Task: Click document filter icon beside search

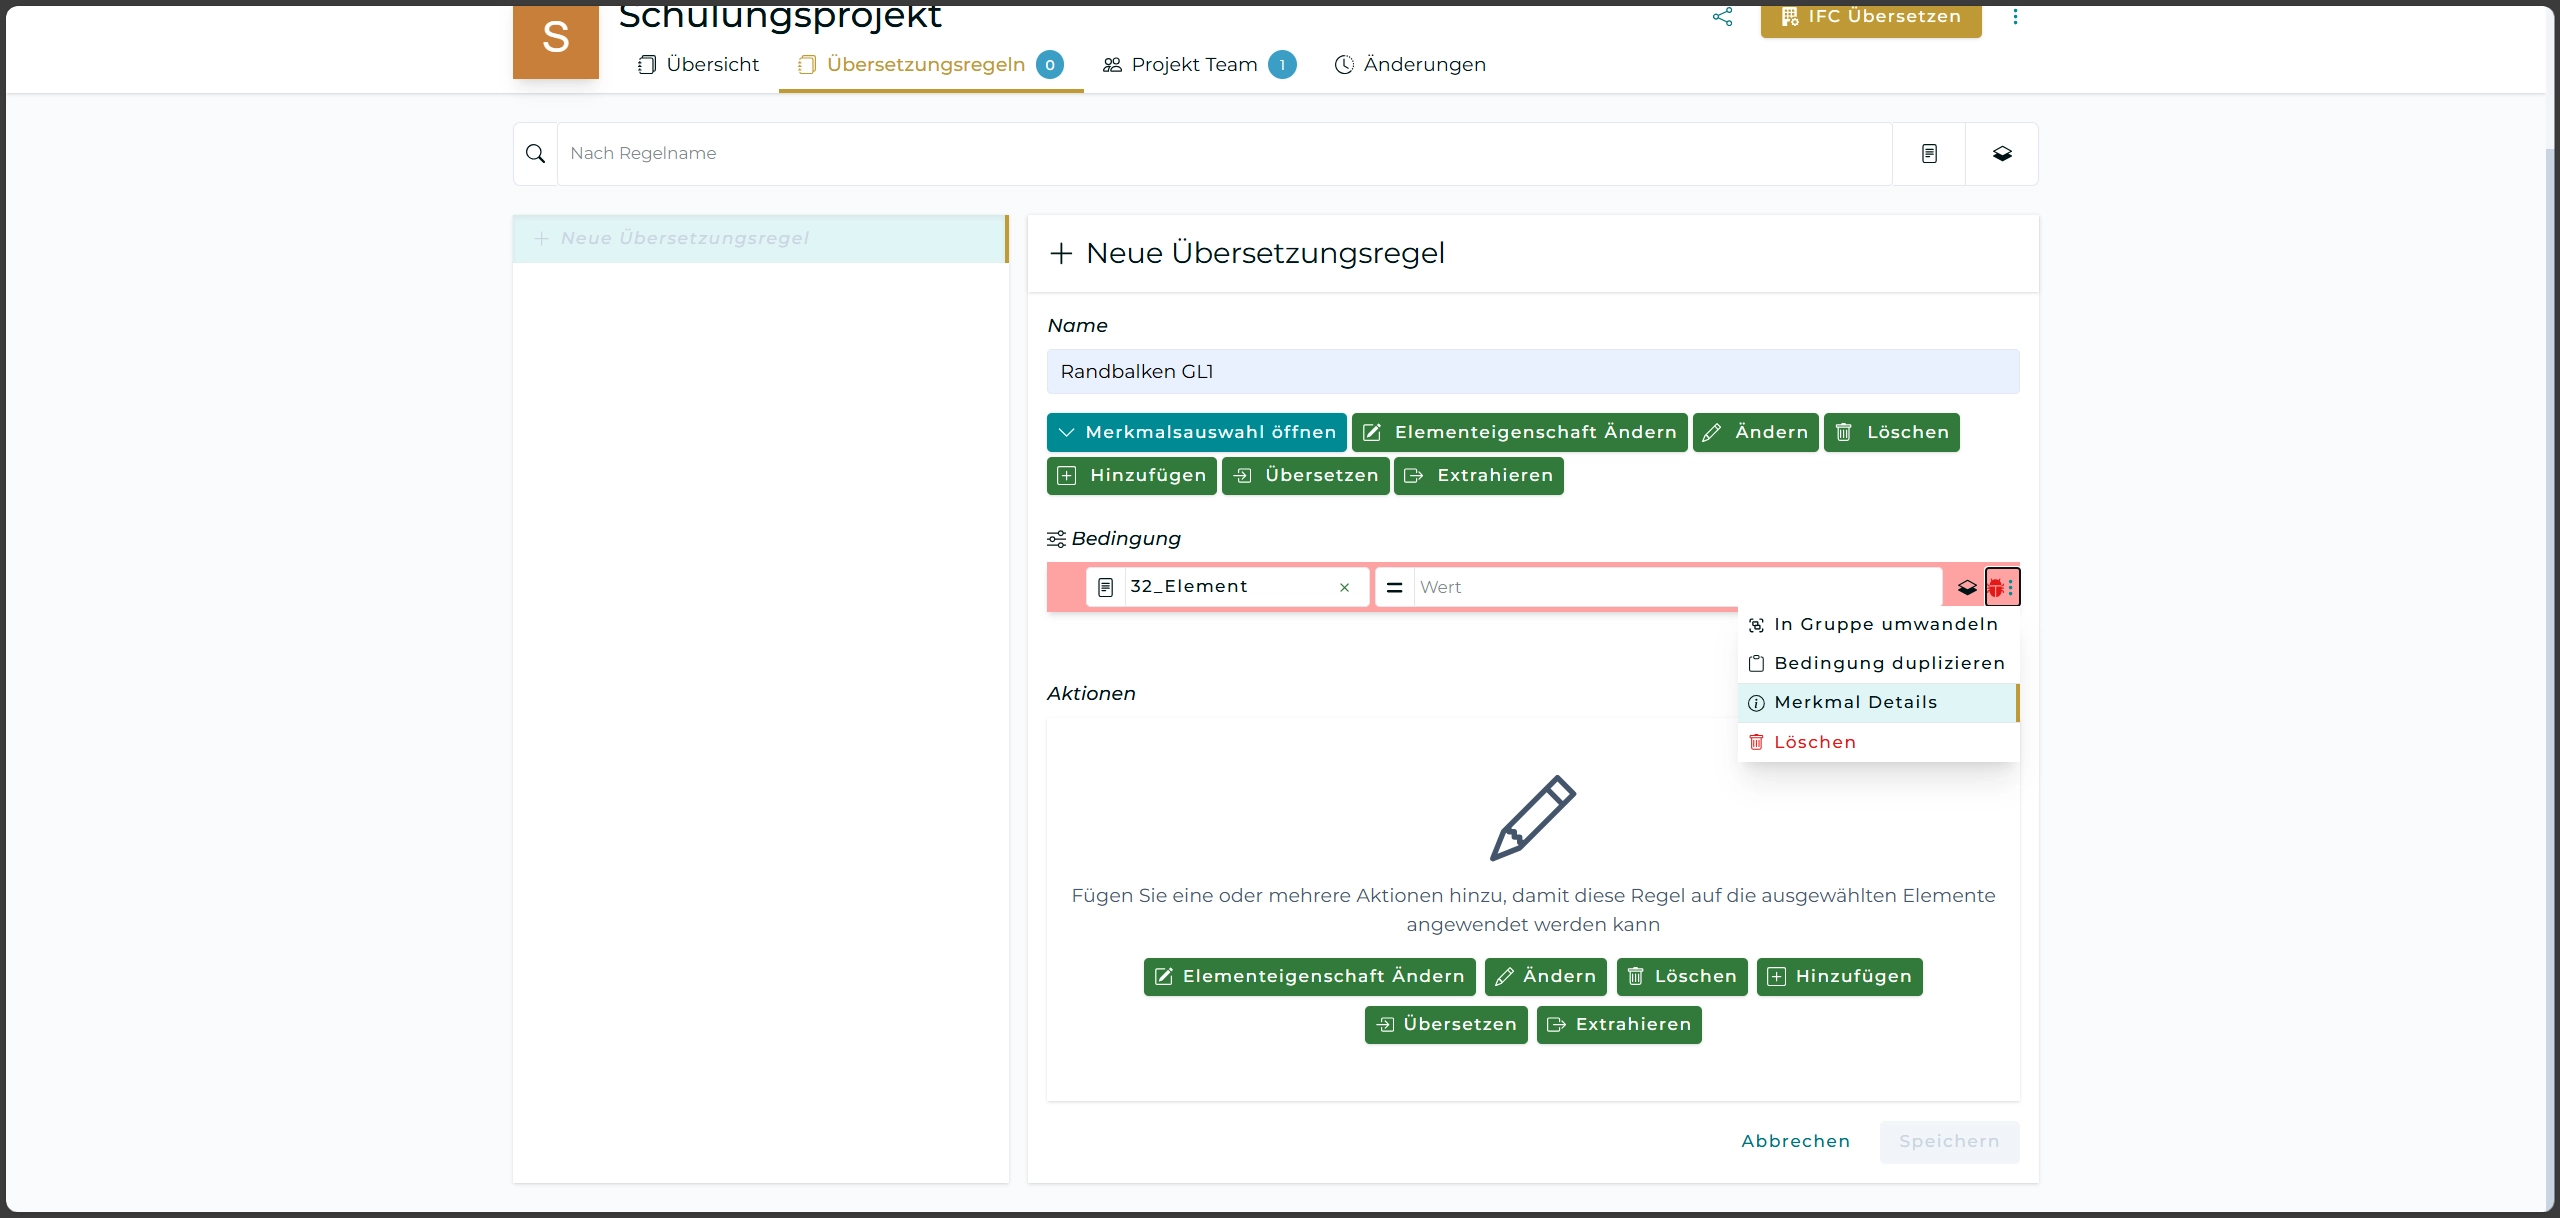Action: (1929, 153)
